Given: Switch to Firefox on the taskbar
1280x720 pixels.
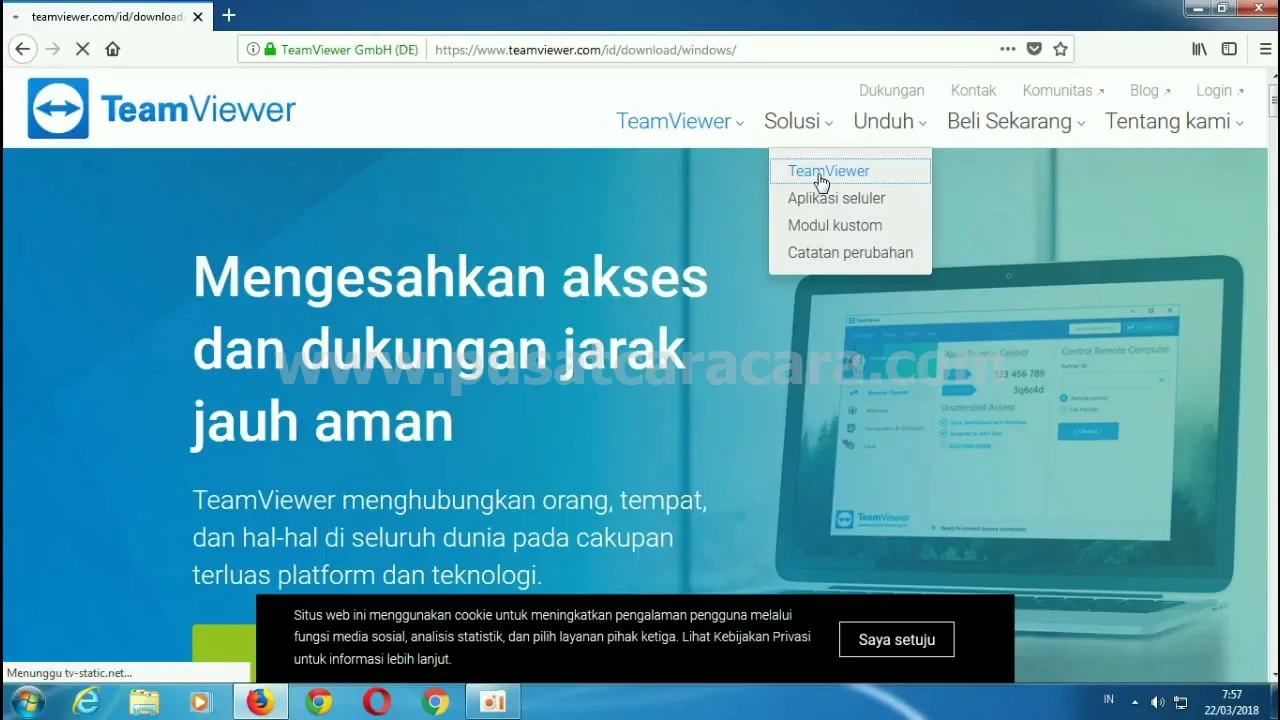Looking at the screenshot, I should tap(260, 702).
